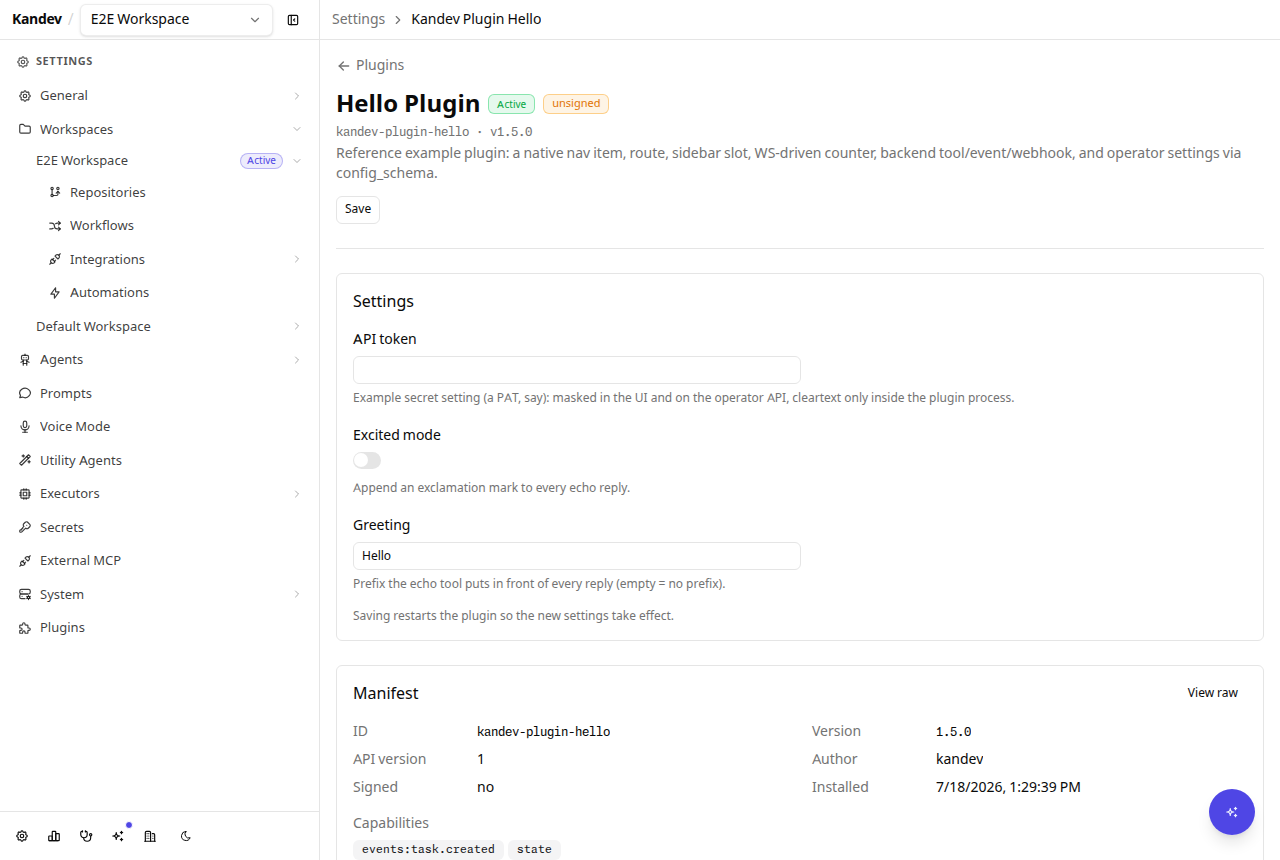Image resolution: width=1280 pixels, height=860 pixels.
Task: Collapse the Workspaces section chevron
Action: click(x=297, y=130)
